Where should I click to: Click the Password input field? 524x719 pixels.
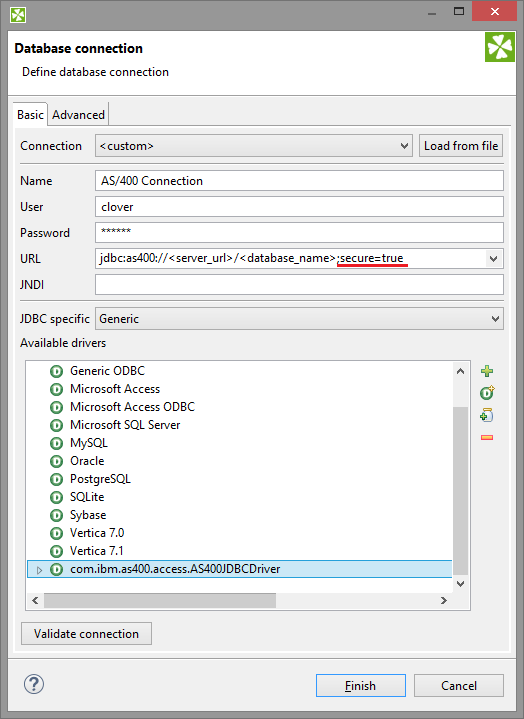click(299, 232)
